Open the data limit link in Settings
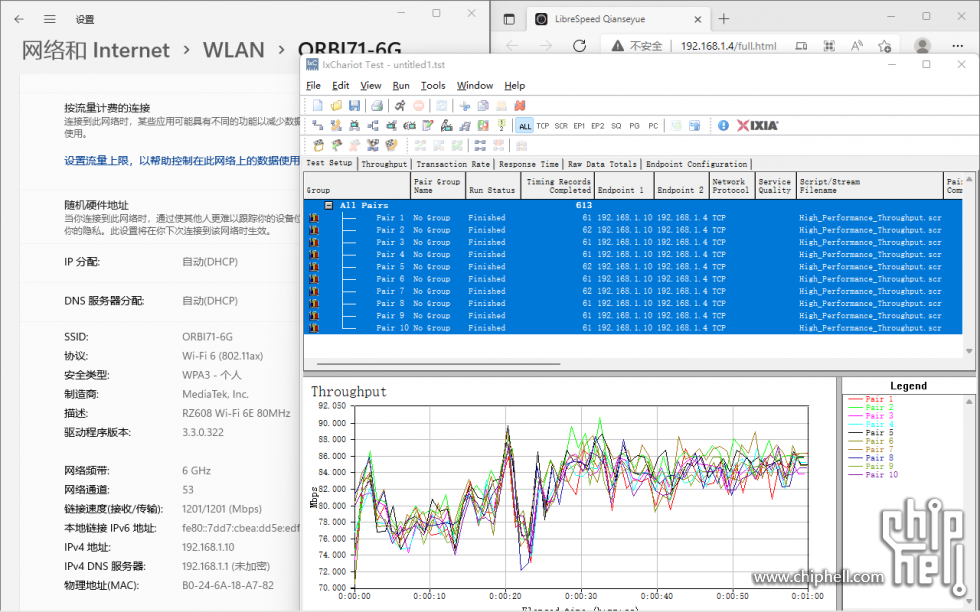This screenshot has width=980, height=612. click(182, 161)
